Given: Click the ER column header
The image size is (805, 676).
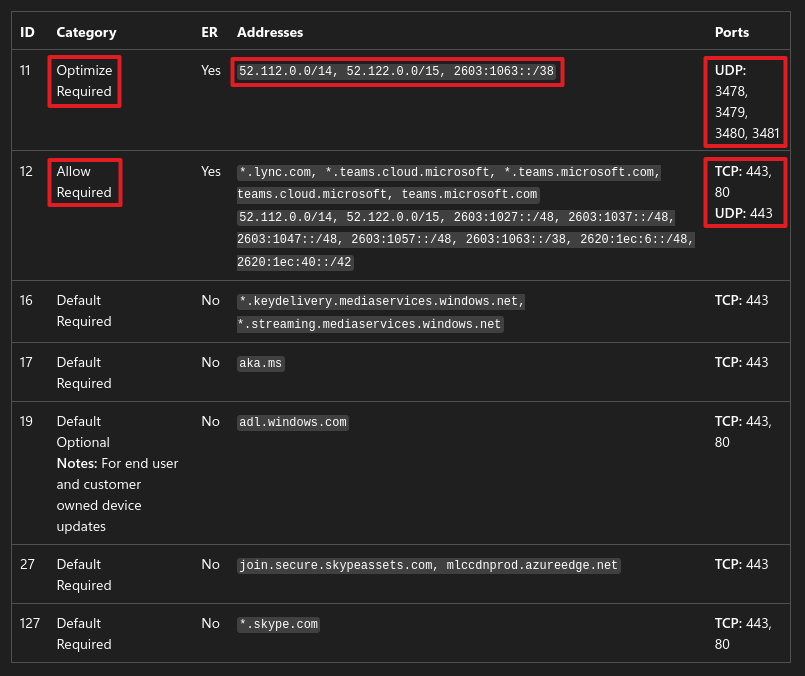Looking at the screenshot, I should tap(209, 32).
